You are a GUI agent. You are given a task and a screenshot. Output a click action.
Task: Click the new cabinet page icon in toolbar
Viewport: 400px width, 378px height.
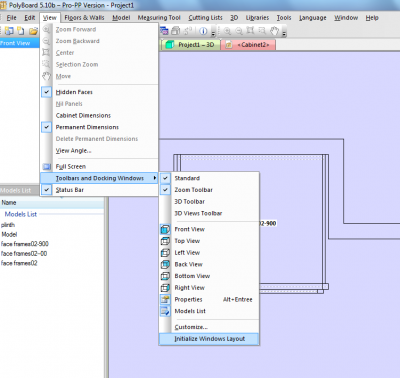tap(21, 31)
